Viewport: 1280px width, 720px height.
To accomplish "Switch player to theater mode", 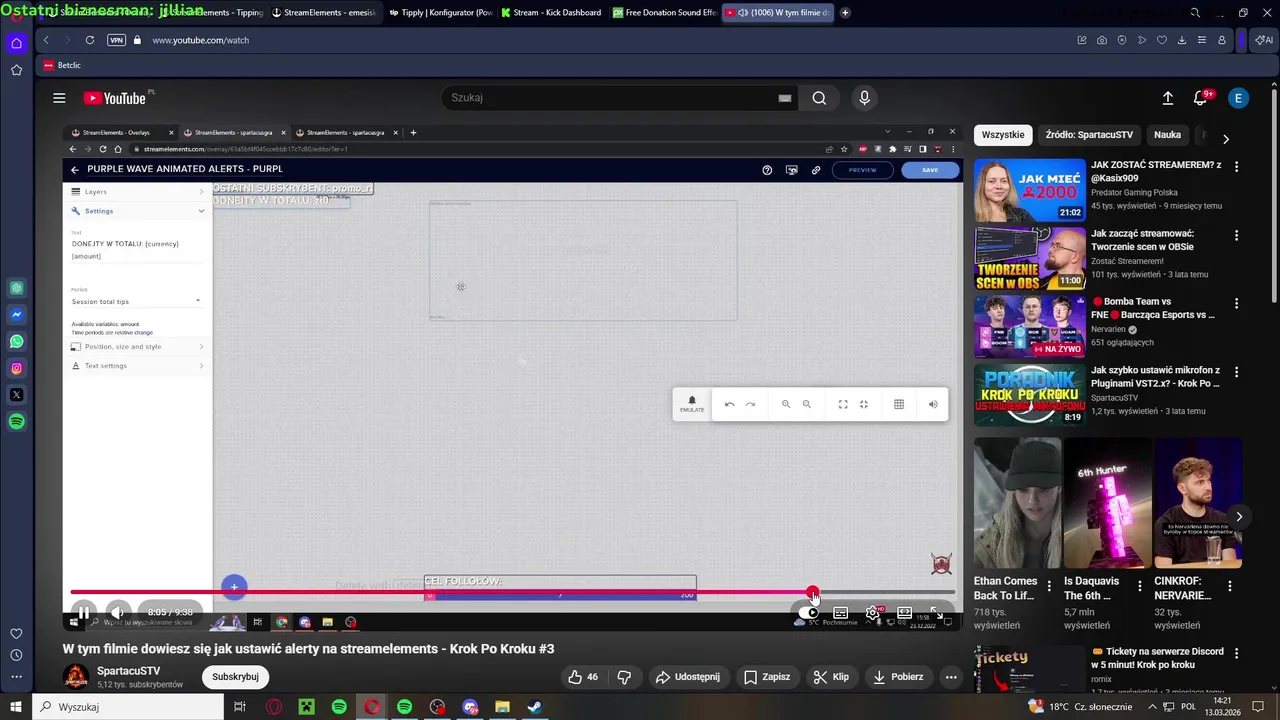I will coord(904,613).
